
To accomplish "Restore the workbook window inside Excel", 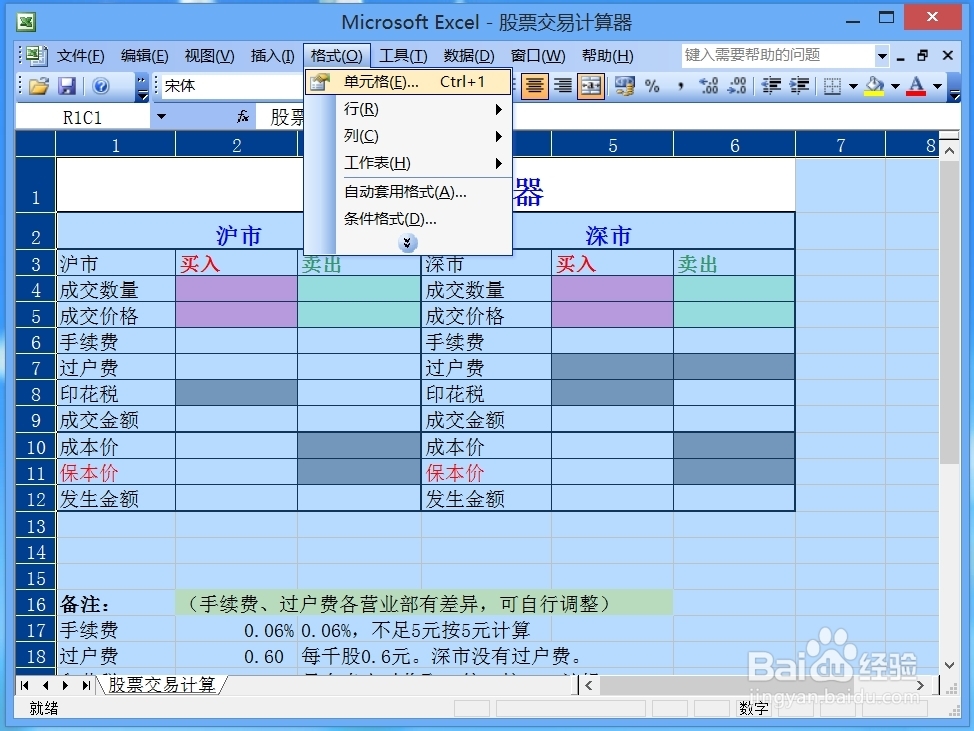I will (x=922, y=55).
